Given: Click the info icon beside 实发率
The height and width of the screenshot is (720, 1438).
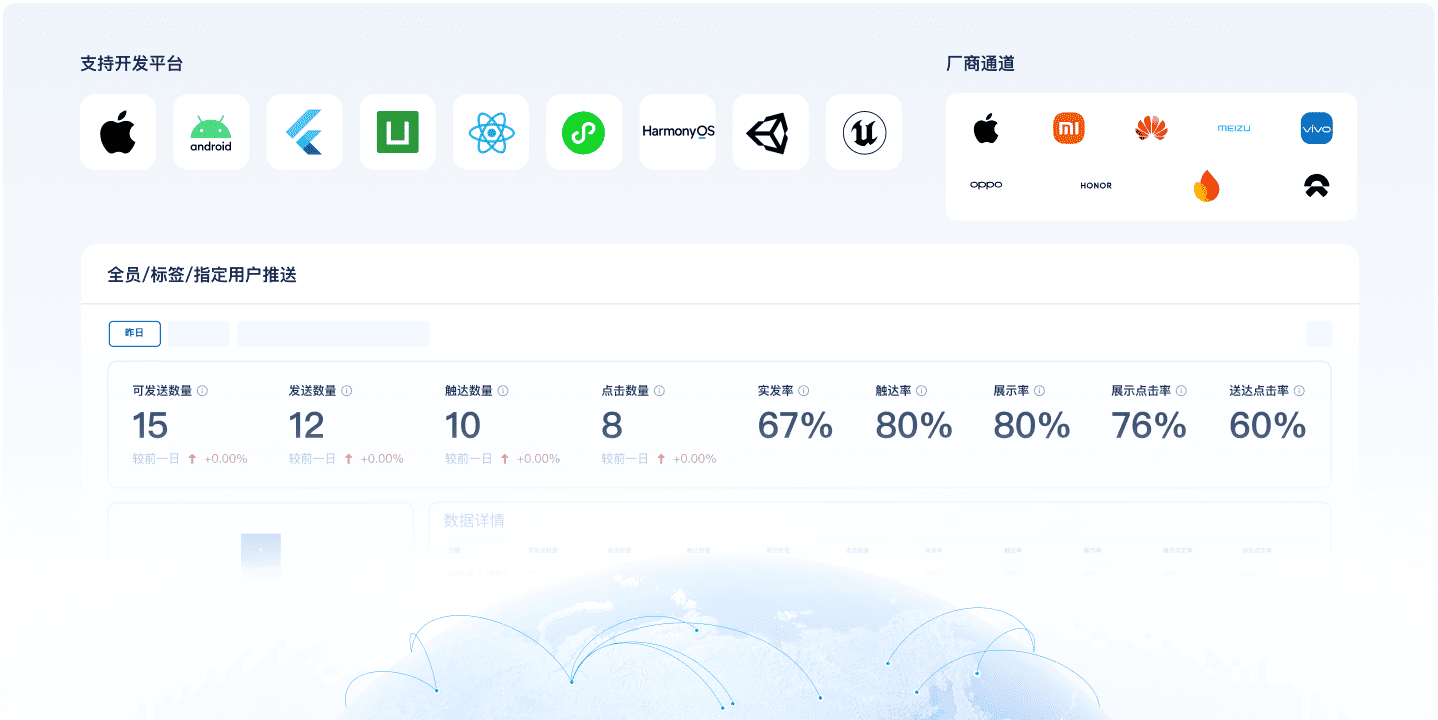Looking at the screenshot, I should [x=803, y=391].
